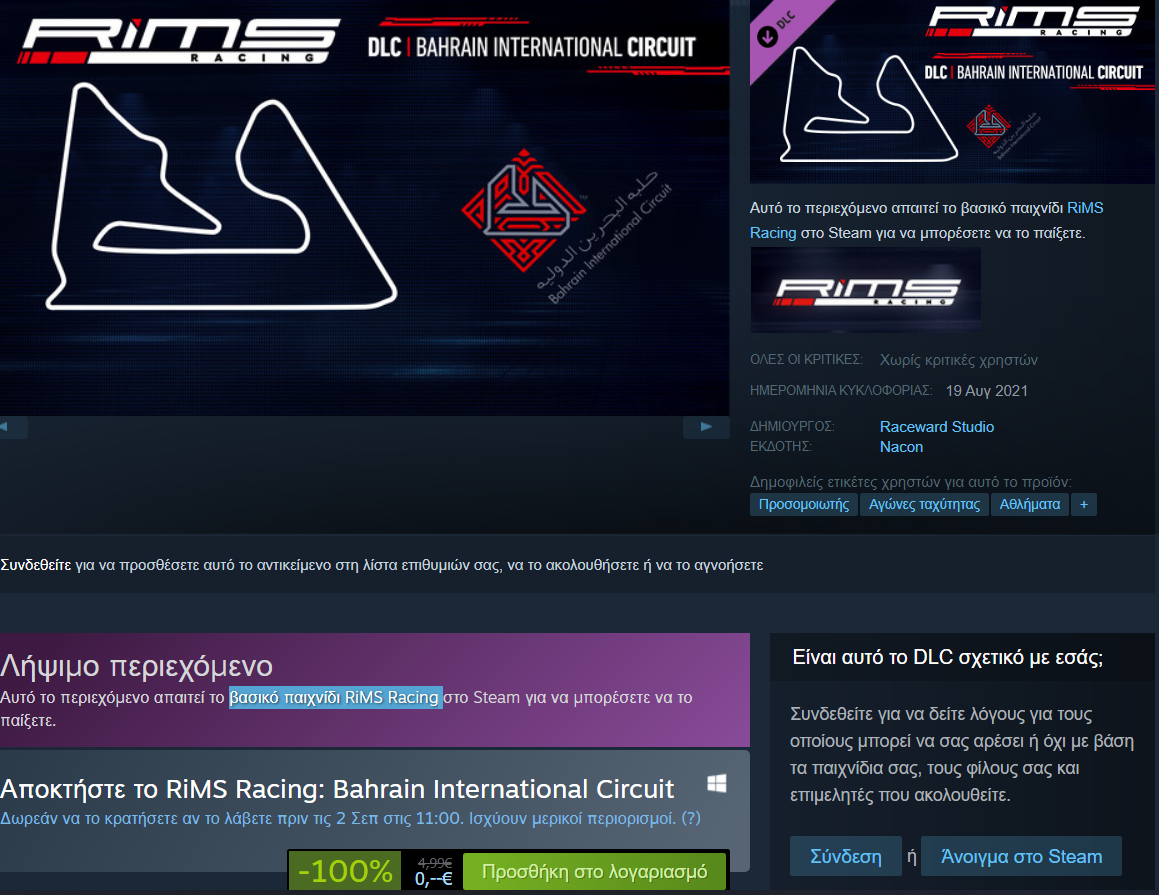Image resolution: width=1159 pixels, height=895 pixels.
Task: Click Χωρίς κριτικές χρηστών review summary
Action: point(959,360)
